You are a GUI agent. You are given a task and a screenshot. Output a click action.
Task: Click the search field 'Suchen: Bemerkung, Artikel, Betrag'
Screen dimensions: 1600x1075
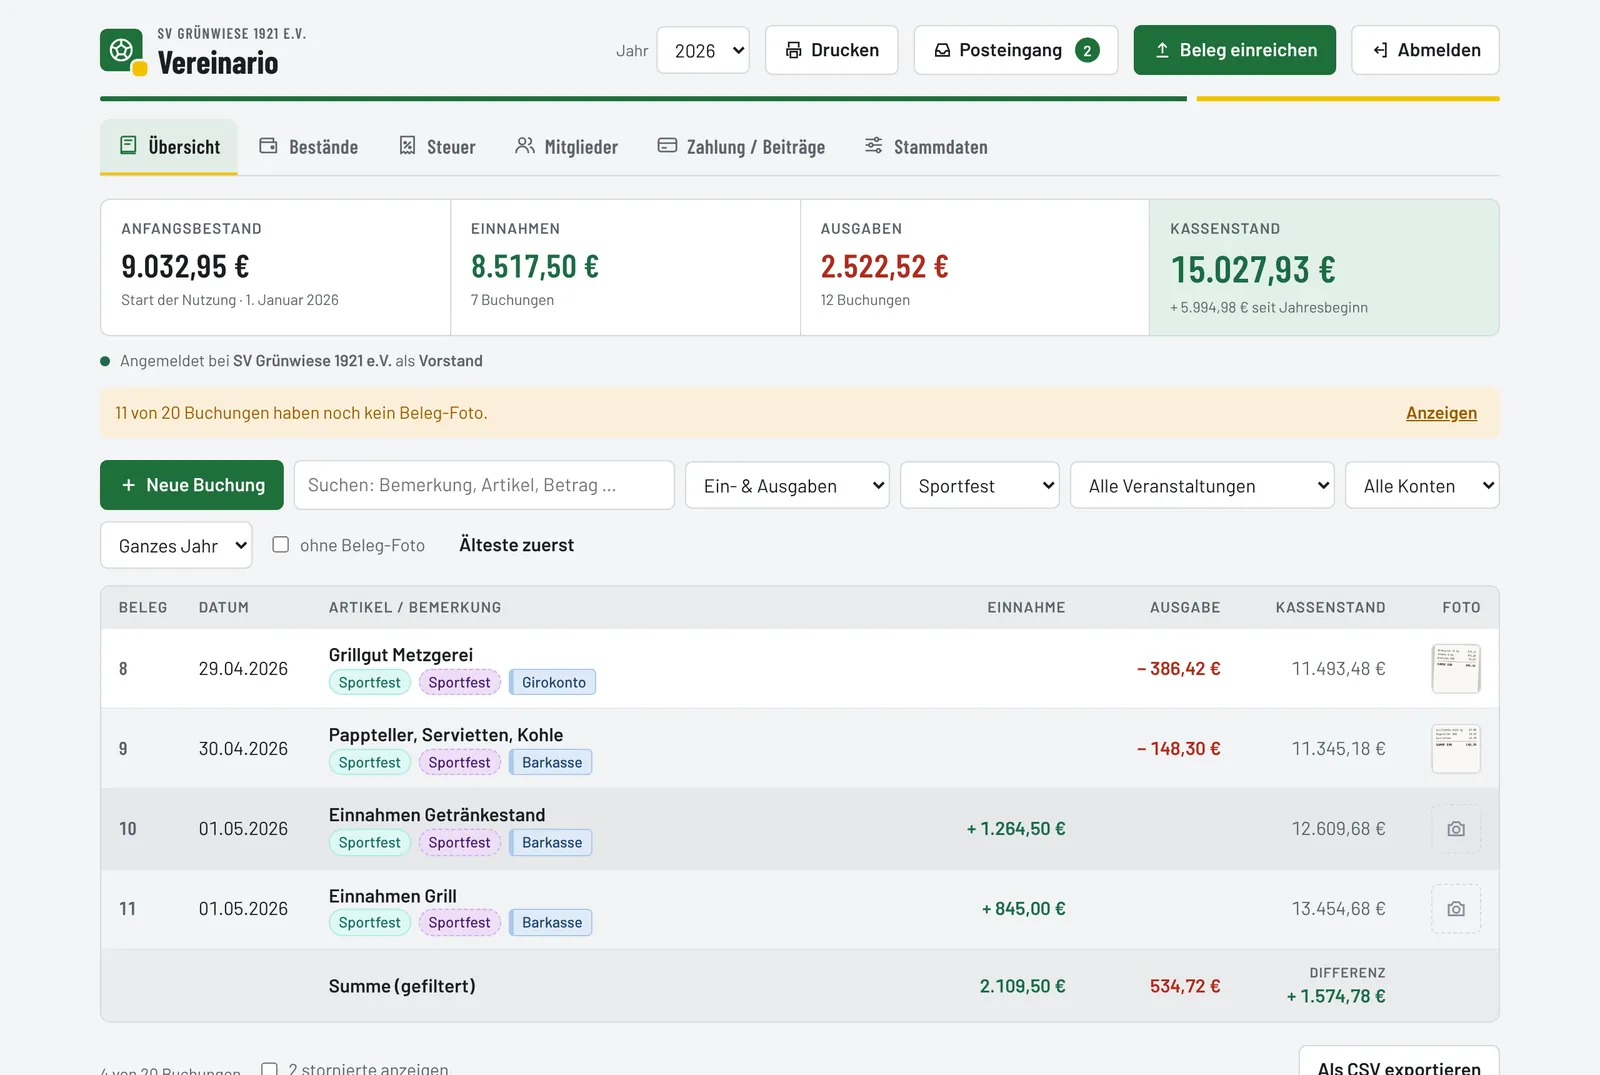(484, 485)
